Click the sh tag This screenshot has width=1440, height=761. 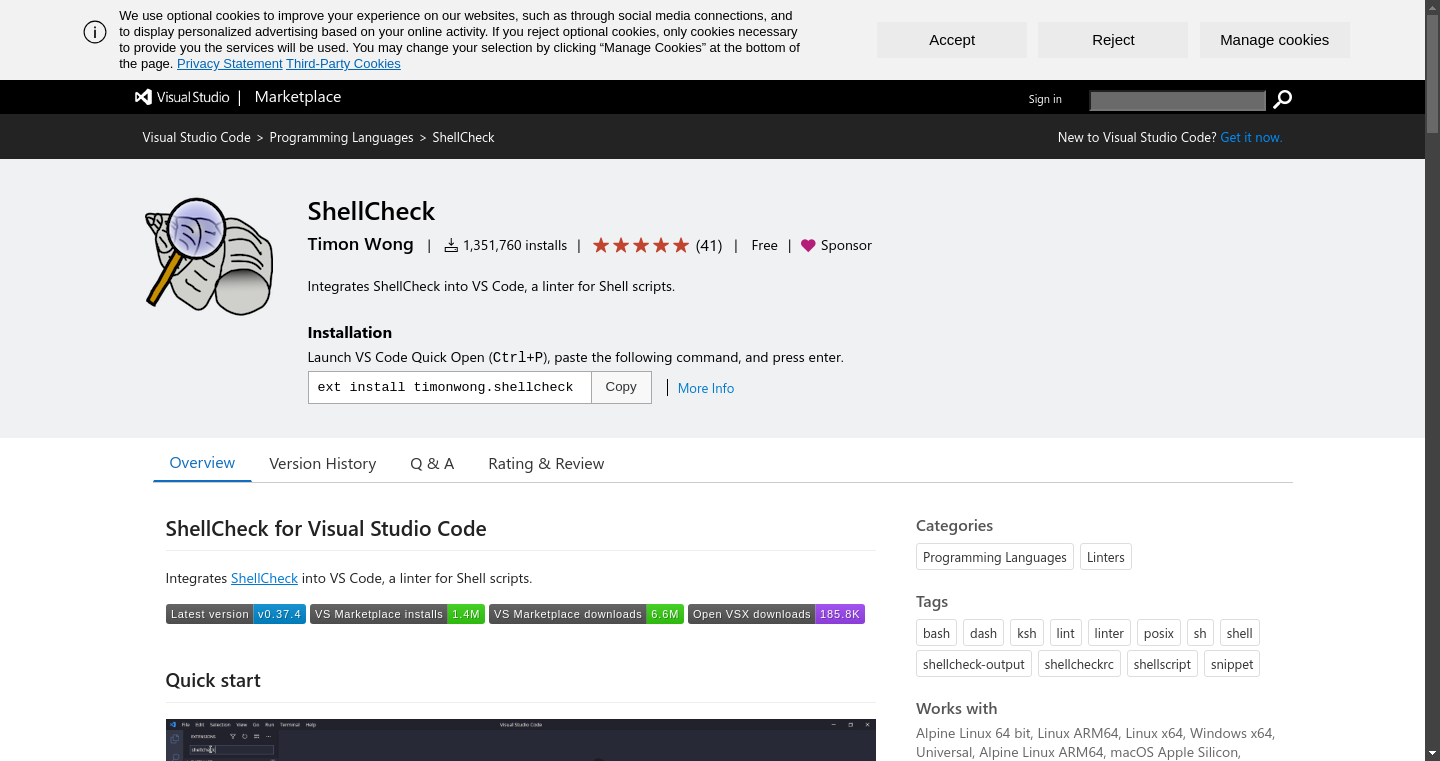(x=1201, y=633)
